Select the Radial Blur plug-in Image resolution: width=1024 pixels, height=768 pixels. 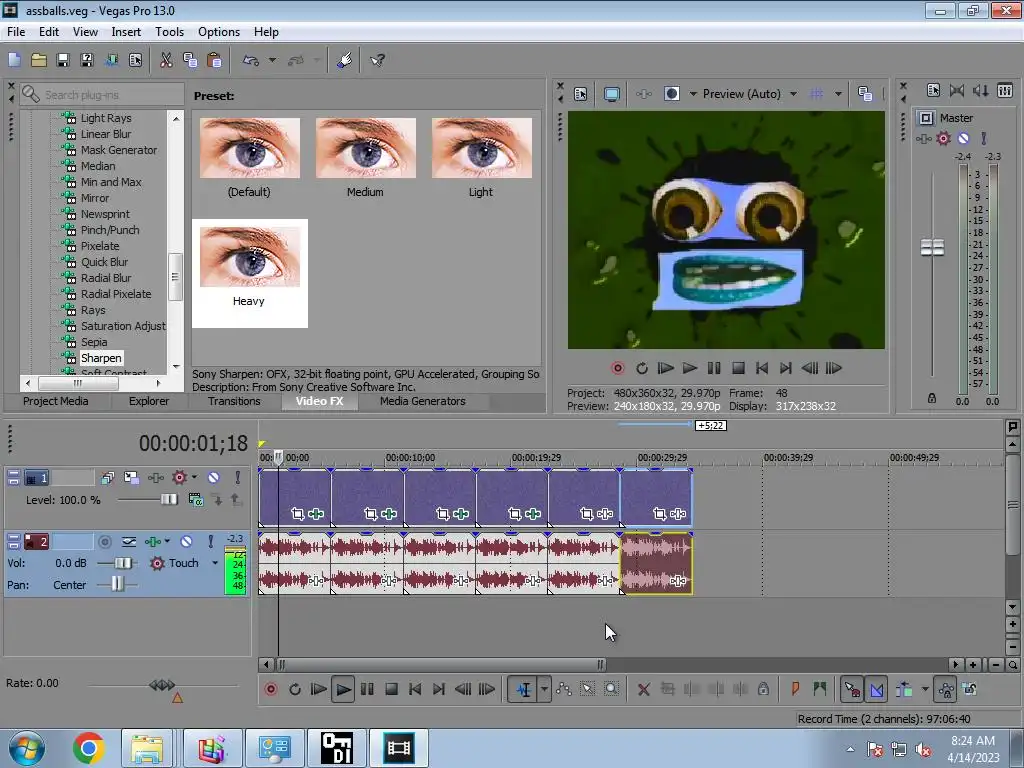(x=106, y=278)
